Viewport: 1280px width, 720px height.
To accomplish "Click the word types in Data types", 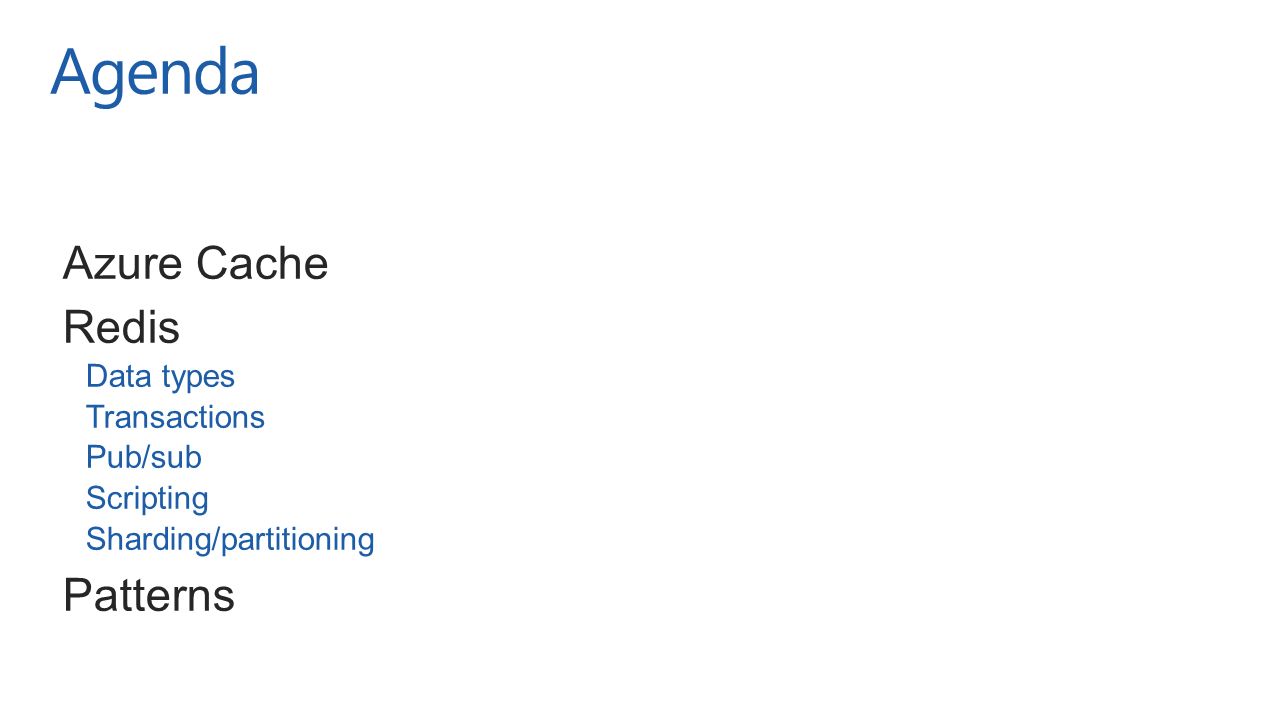I will click(198, 379).
